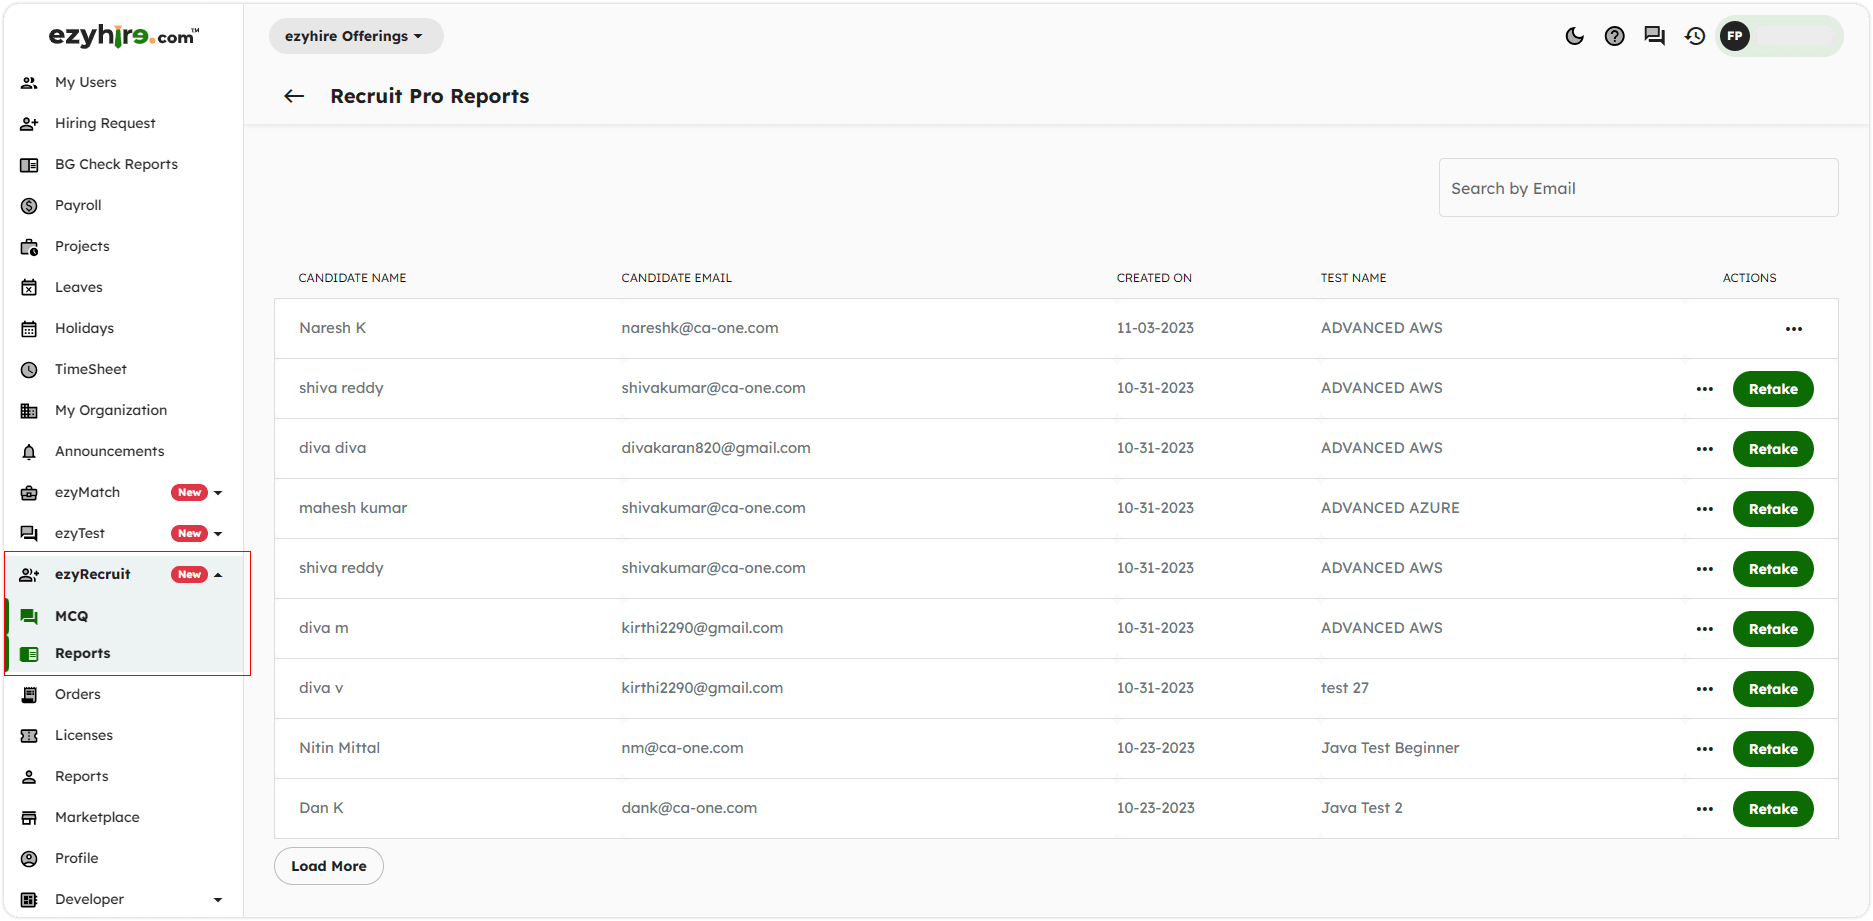Click the Holidays calendar icon
The image size is (1873, 921).
click(29, 328)
